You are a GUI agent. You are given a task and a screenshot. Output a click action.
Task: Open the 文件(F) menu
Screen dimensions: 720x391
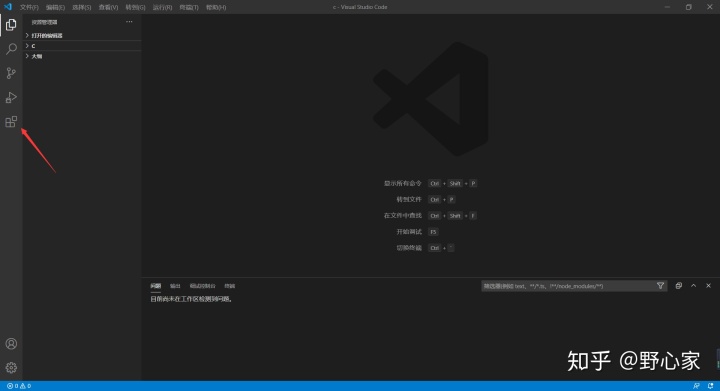(29, 7)
